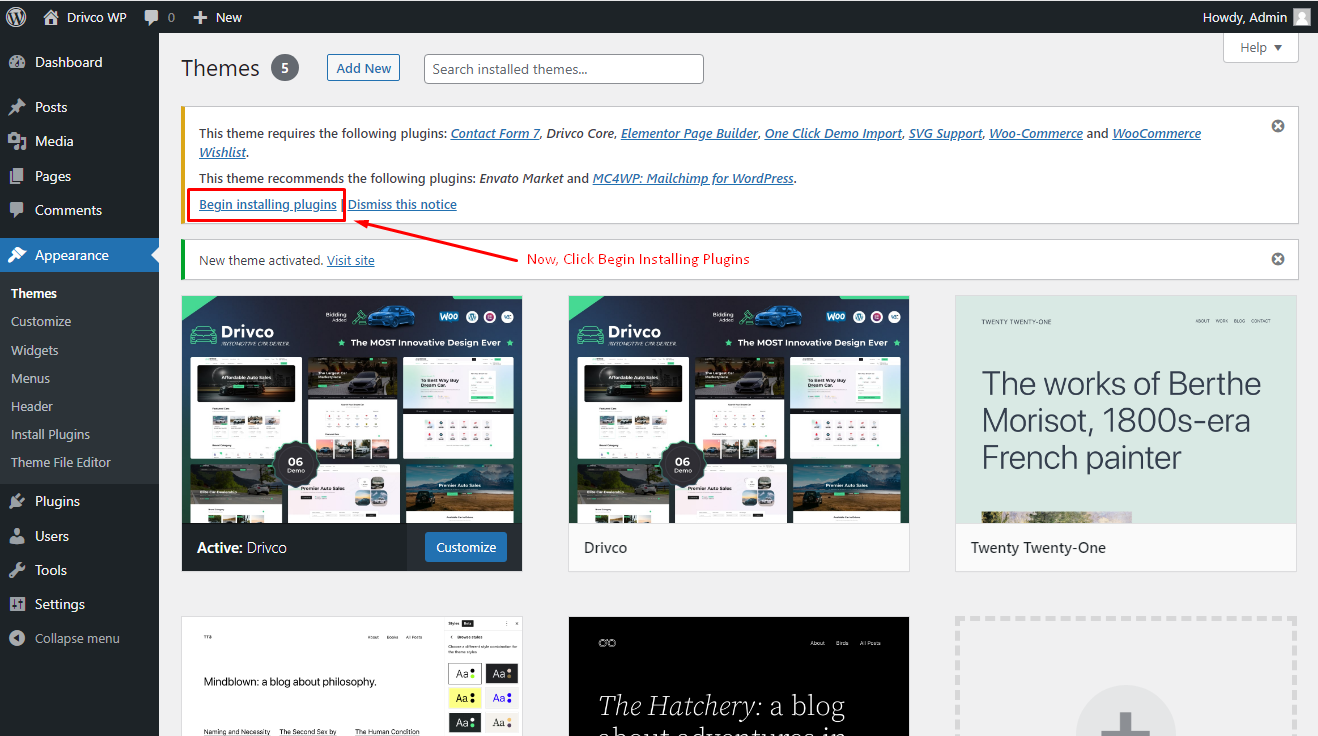Click the Appearance paintbrush icon

tap(17, 255)
